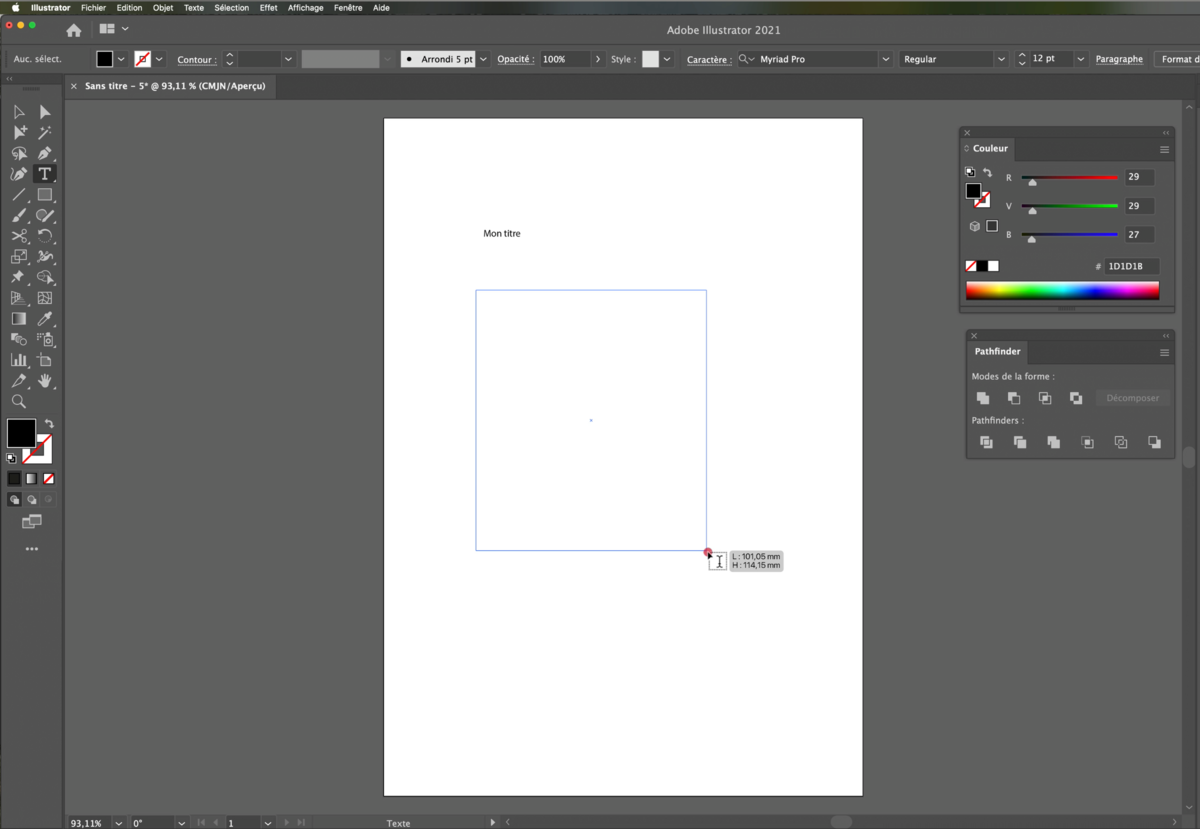The image size is (1200, 829).
Task: Select the Magic Wand tool
Action: point(45,132)
